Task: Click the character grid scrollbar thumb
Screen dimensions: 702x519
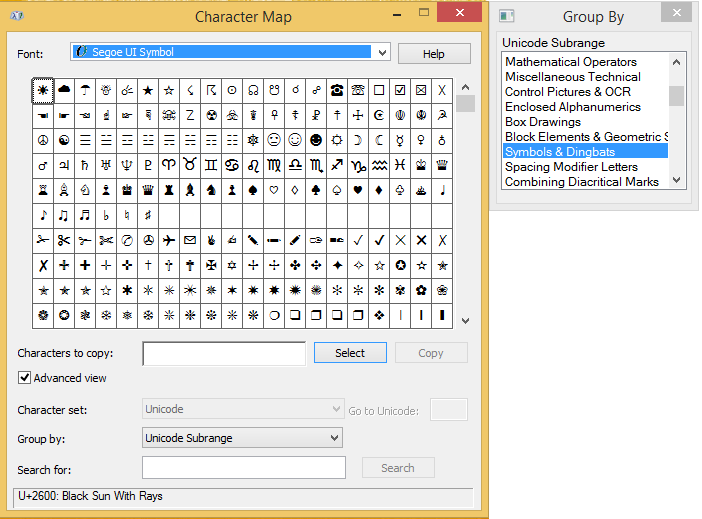Action: (465, 104)
